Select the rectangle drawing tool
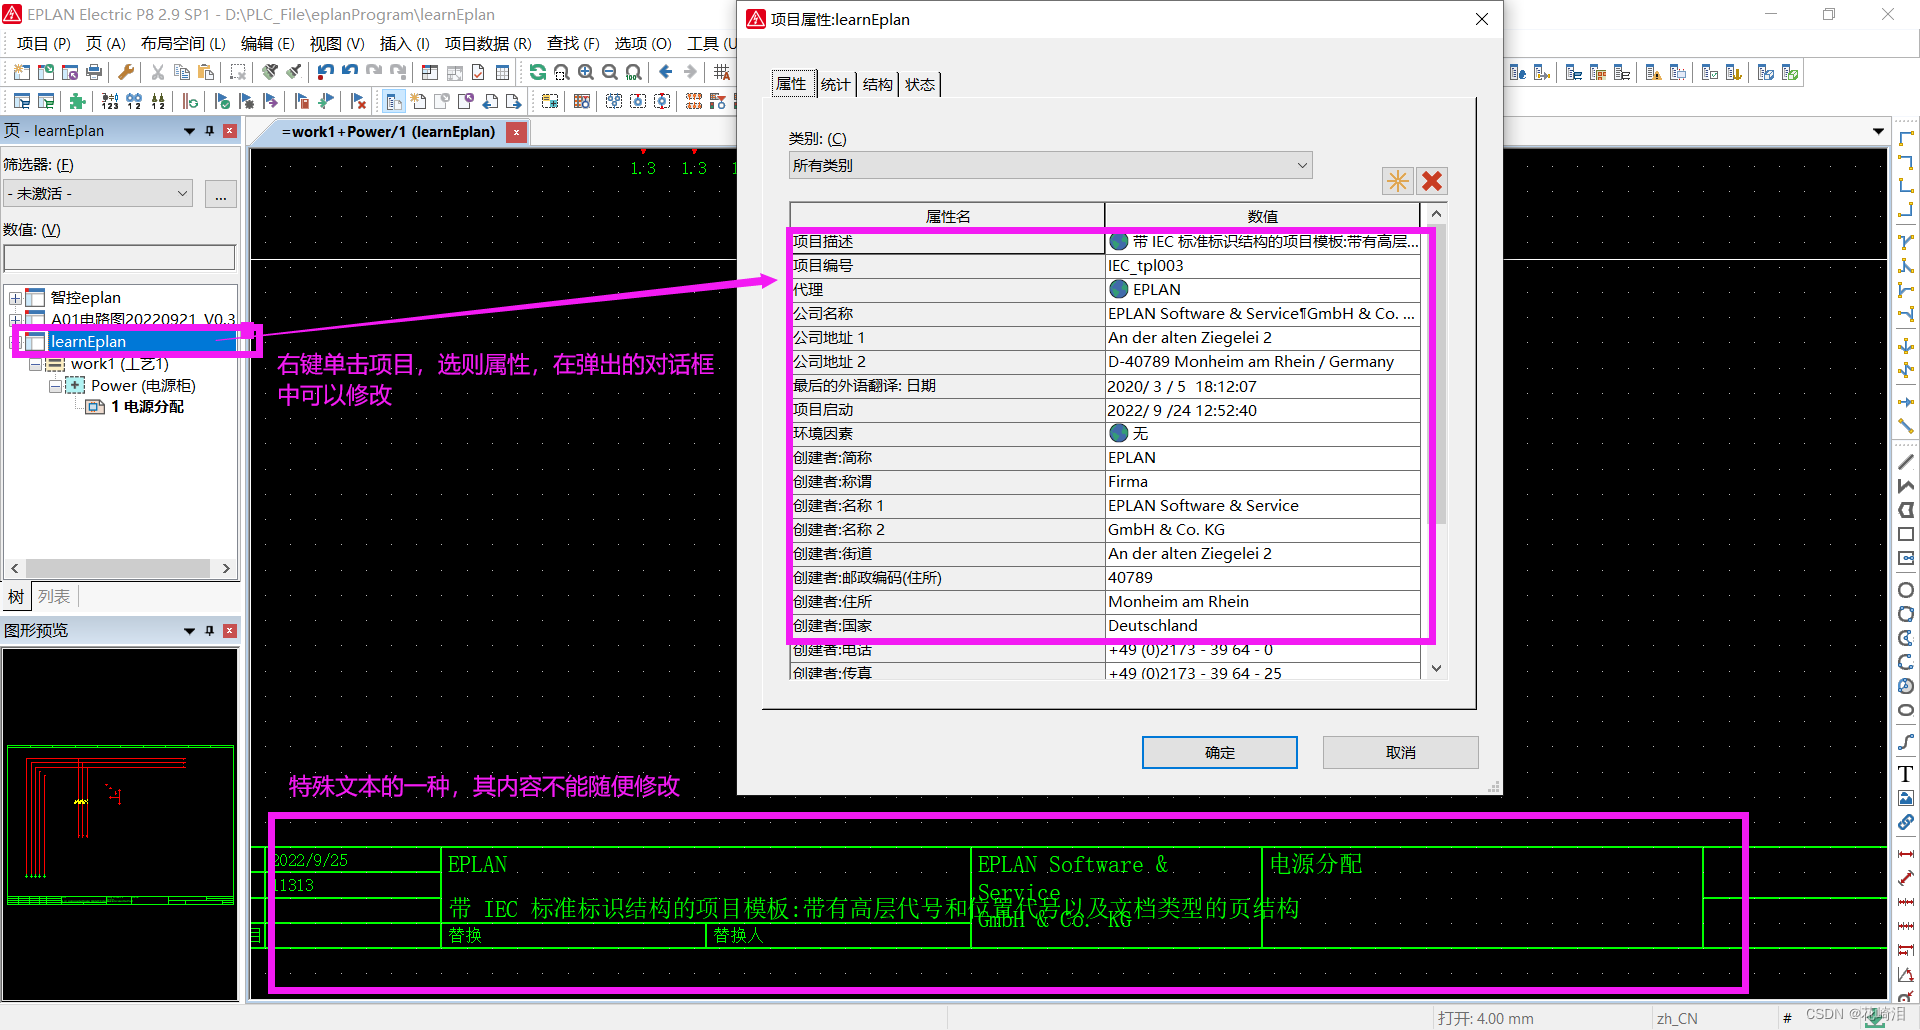Screen dimensions: 1920x1030 point(1906,534)
